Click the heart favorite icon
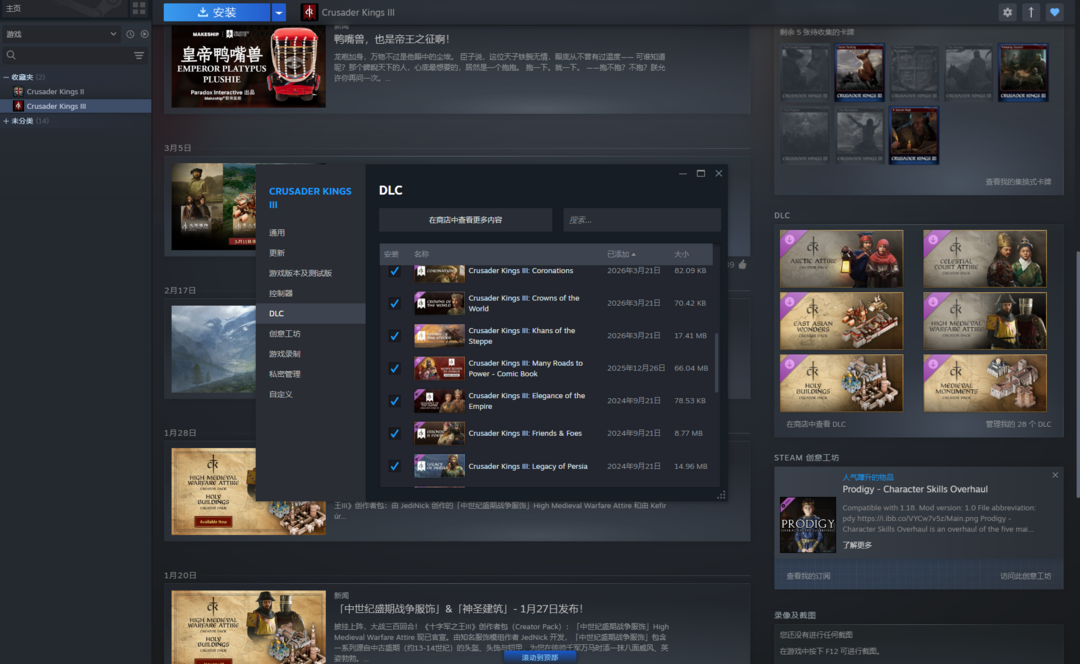Image resolution: width=1080 pixels, height=664 pixels. [x=1054, y=12]
